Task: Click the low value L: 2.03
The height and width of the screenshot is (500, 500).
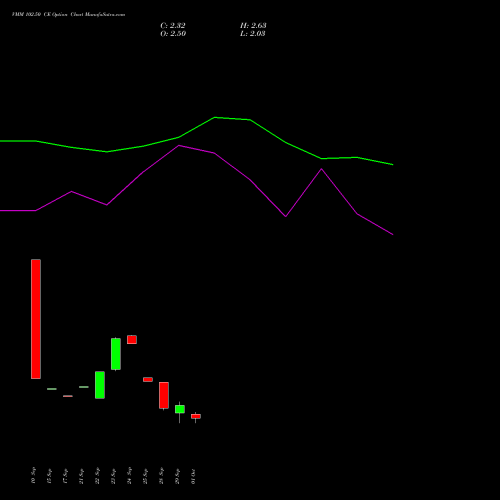Action: click(253, 33)
